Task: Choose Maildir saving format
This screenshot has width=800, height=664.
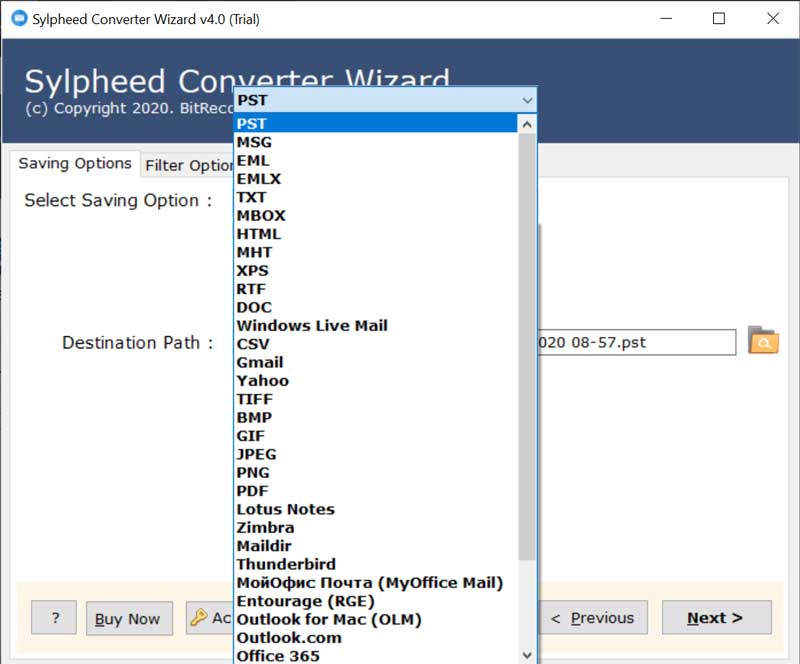Action: pyautogui.click(x=376, y=546)
